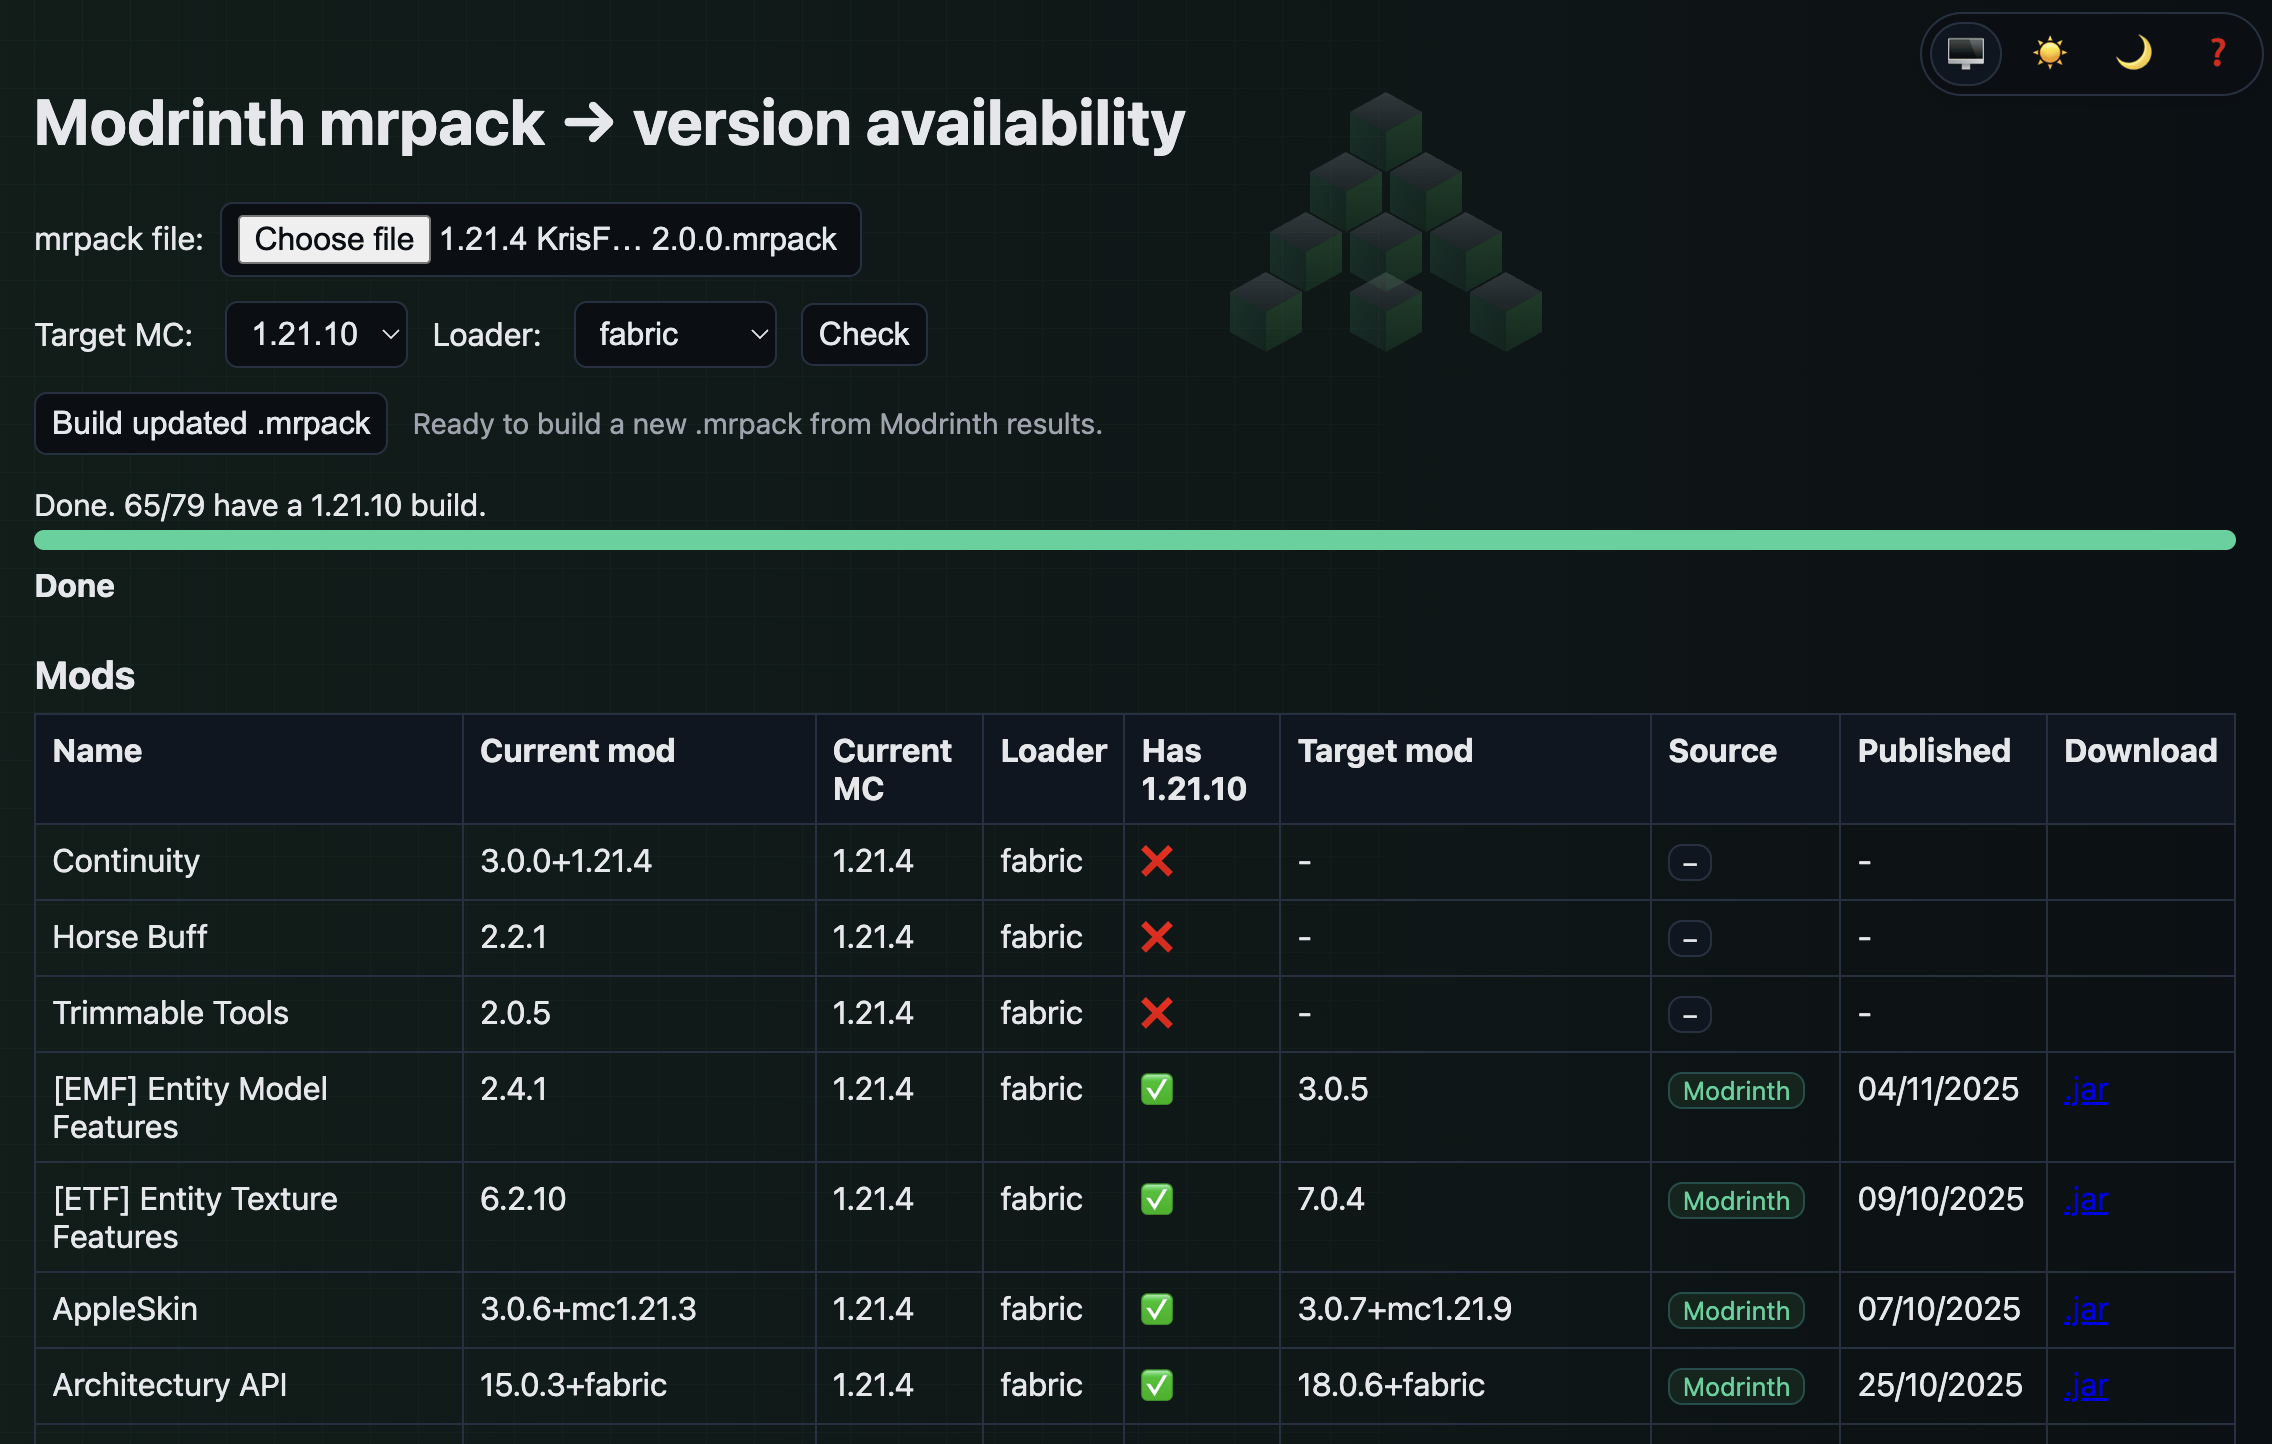Click dash source badge for Trimmable Tools

coord(1689,1015)
